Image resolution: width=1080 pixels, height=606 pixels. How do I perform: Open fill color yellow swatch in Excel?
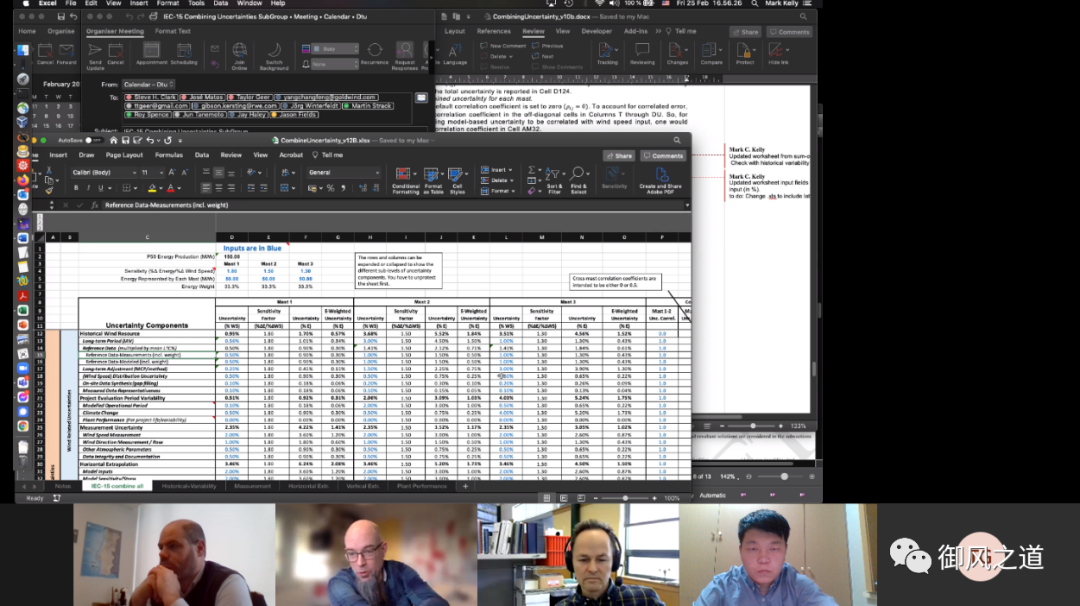pos(152,188)
